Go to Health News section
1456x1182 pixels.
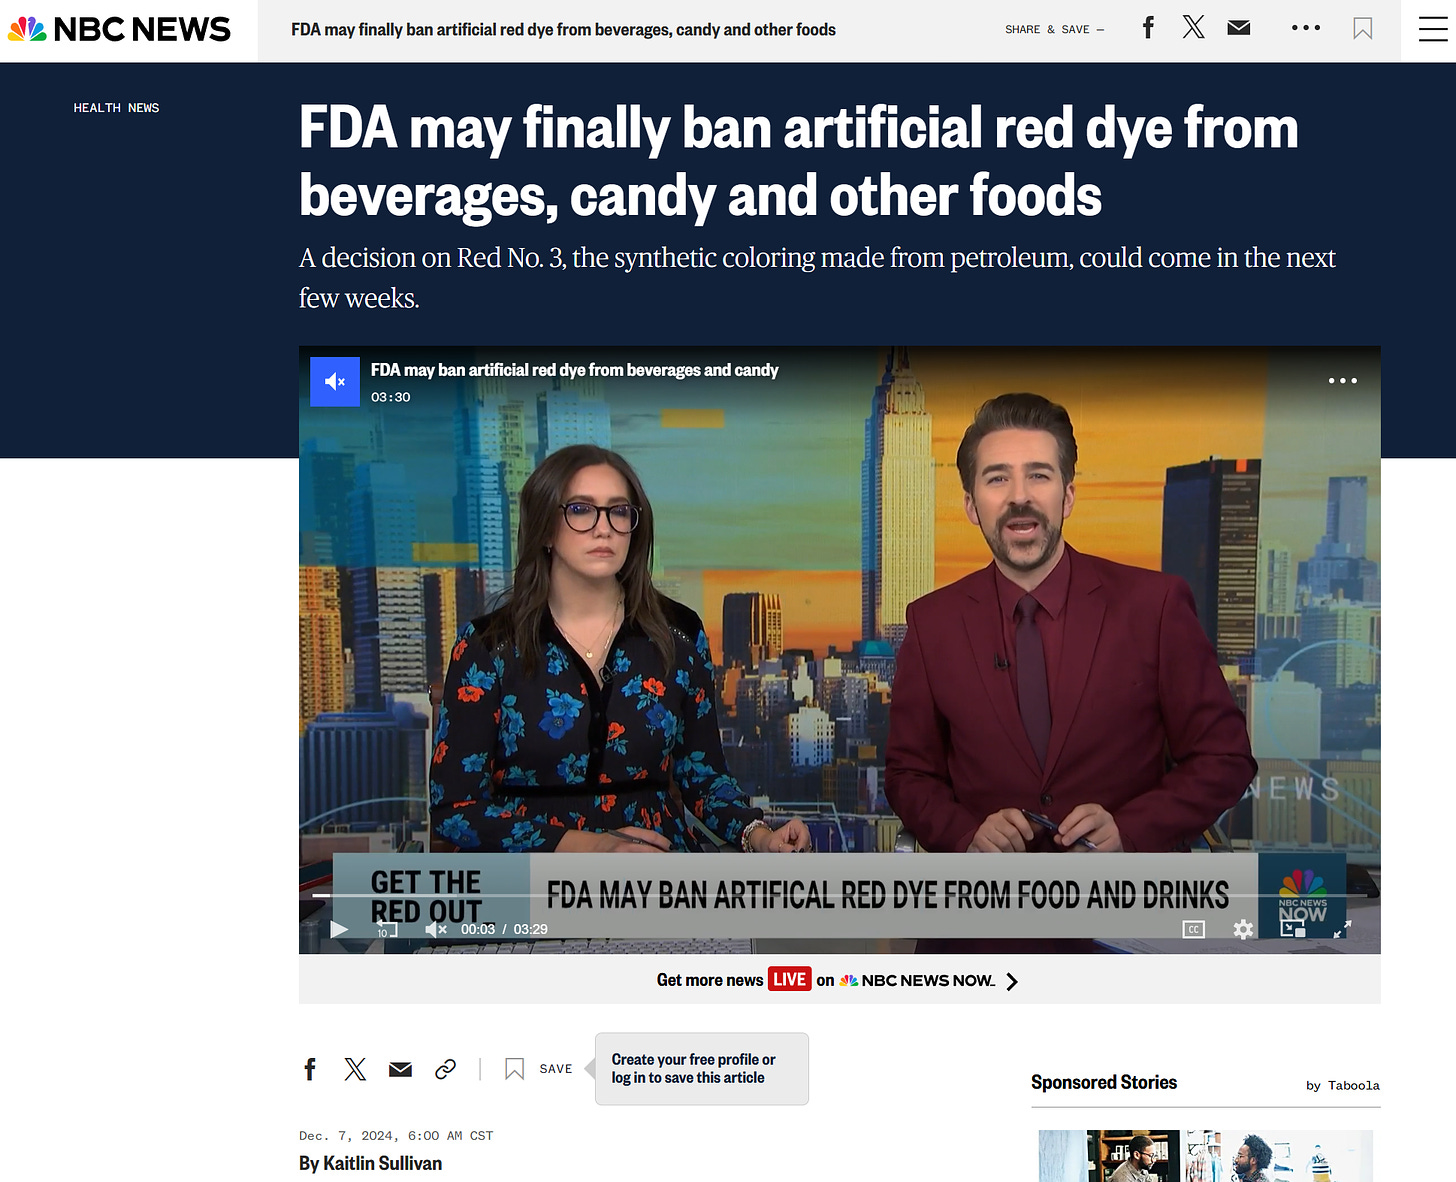[x=116, y=108]
